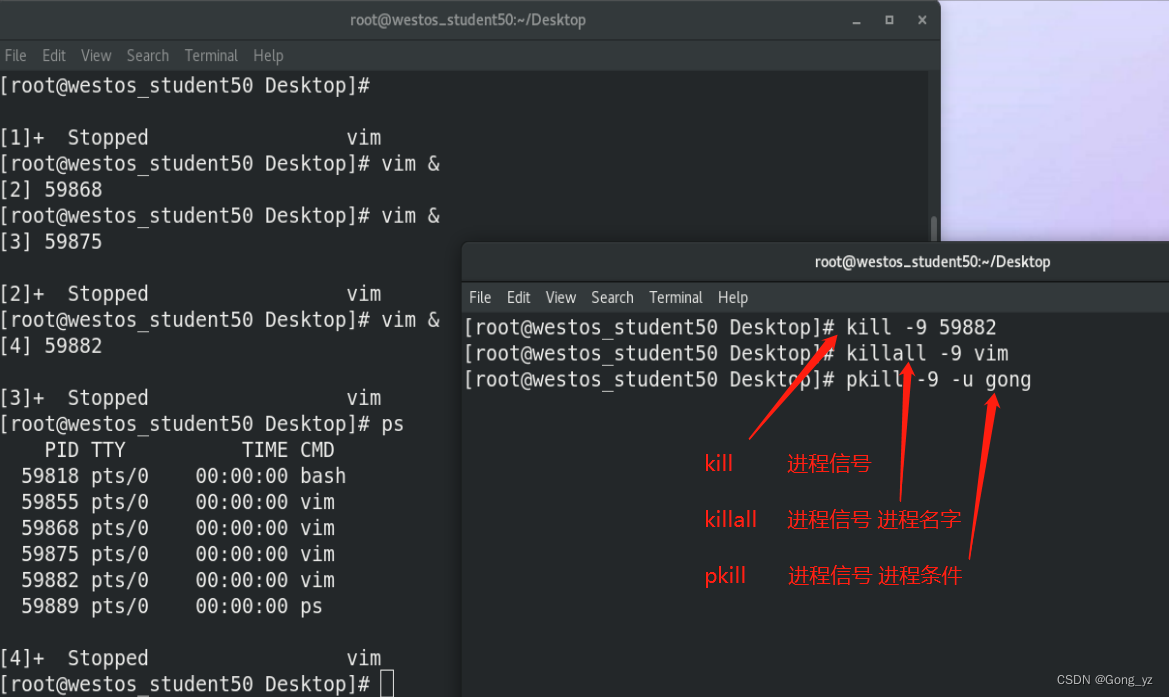Open Edit menu in back terminal window
The image size is (1169, 697).
point(54,56)
